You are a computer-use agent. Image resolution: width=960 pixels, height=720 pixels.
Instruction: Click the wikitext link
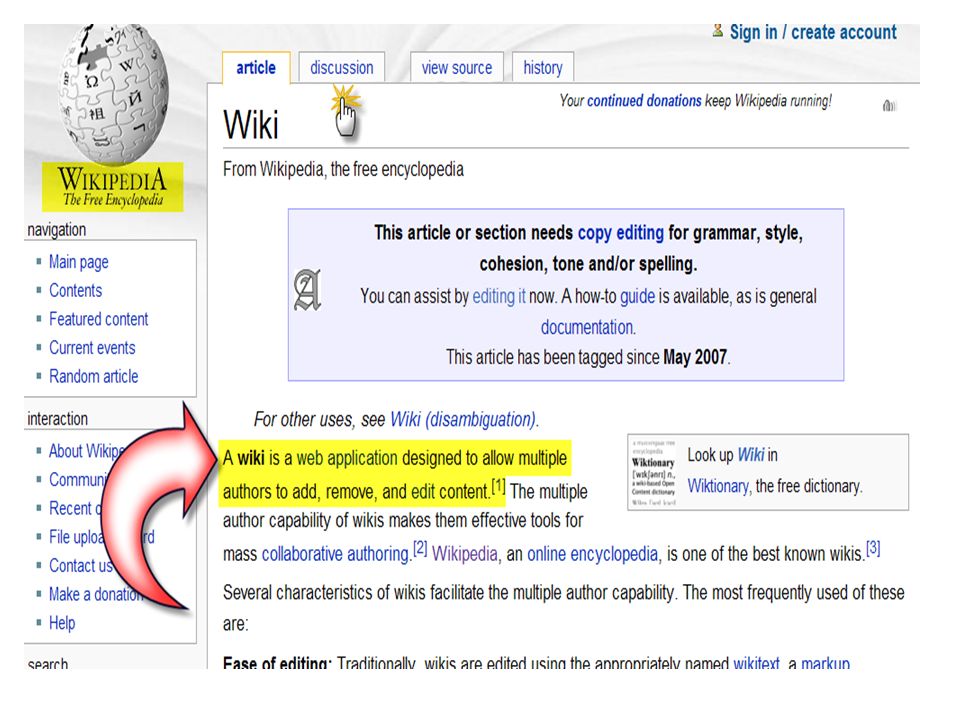(x=756, y=663)
